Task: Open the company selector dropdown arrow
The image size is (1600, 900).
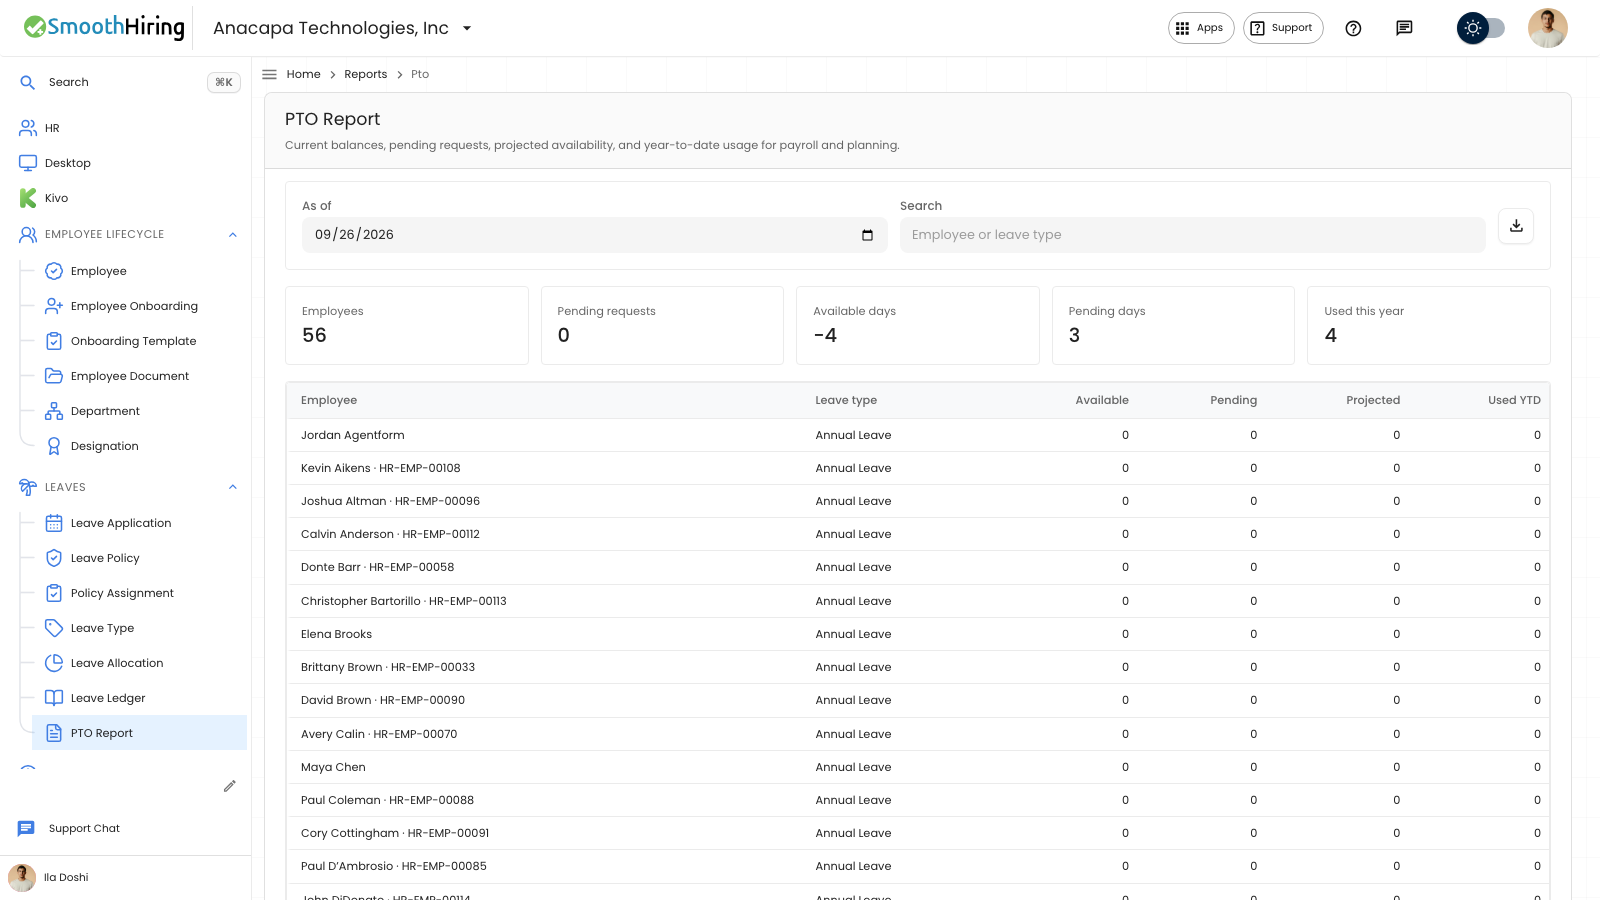Action: coord(467,28)
